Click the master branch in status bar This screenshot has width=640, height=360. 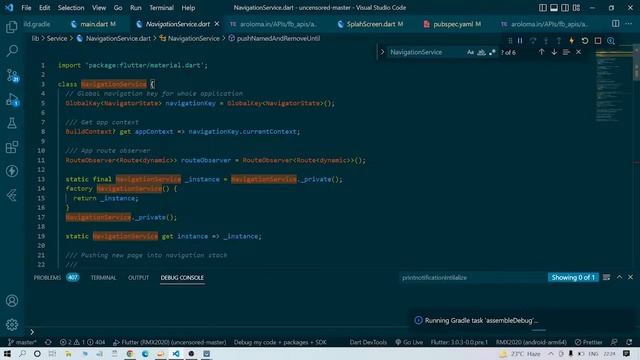pos(22,342)
